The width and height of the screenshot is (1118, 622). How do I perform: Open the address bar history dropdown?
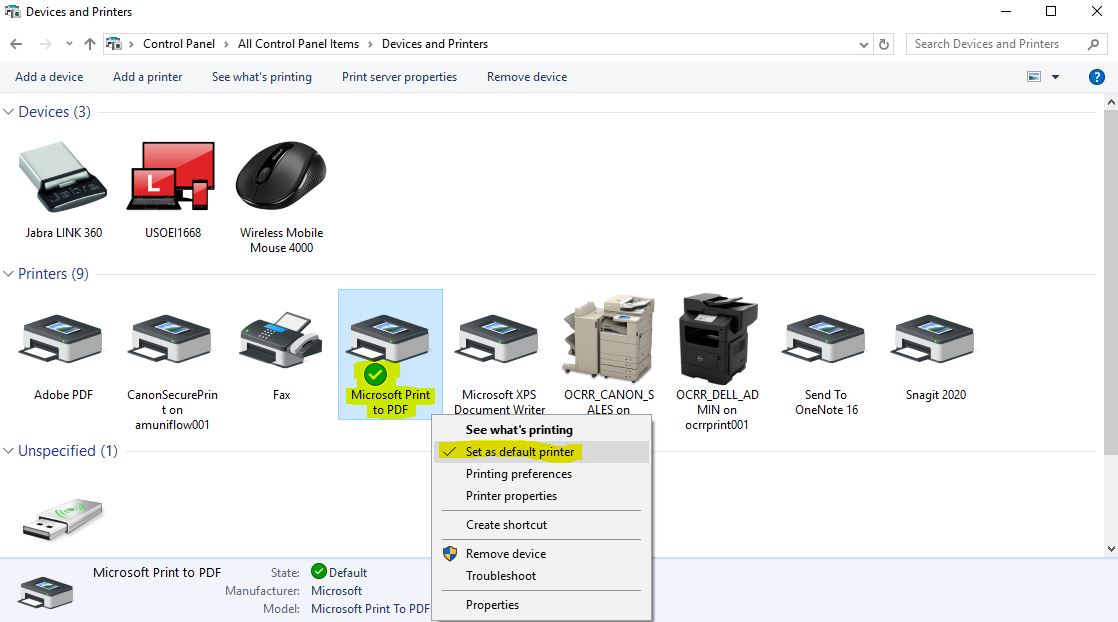click(x=863, y=44)
